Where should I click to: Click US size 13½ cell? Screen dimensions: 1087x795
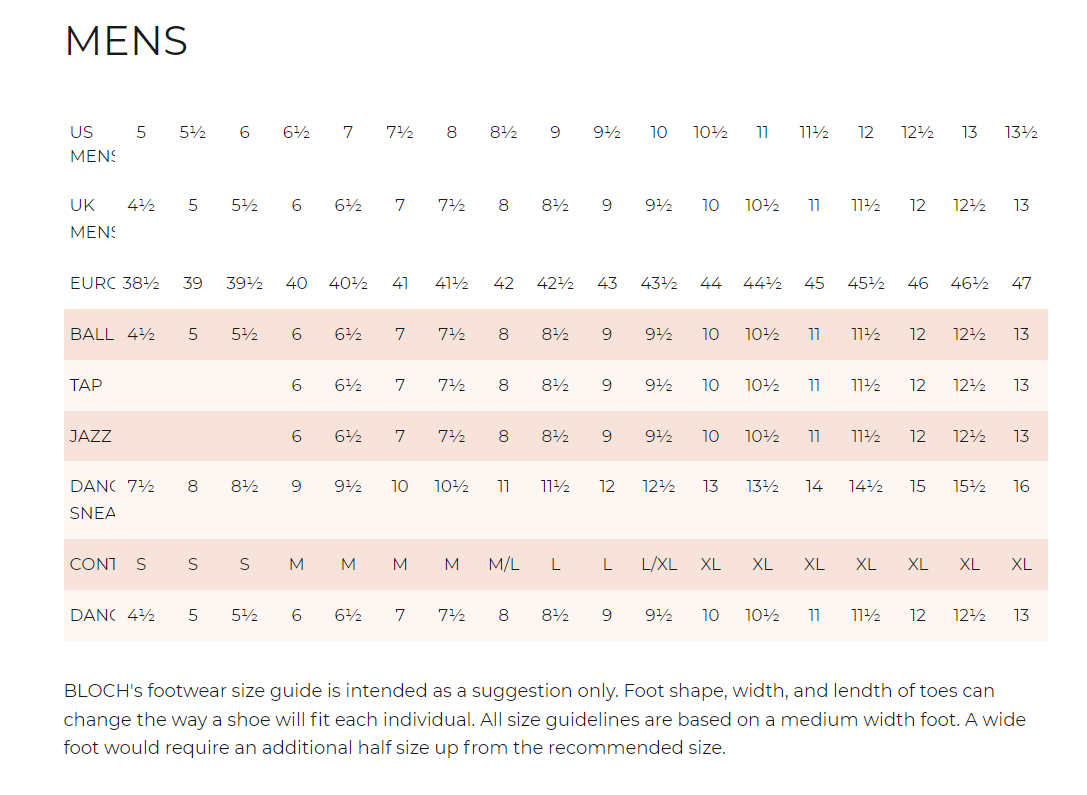1021,132
